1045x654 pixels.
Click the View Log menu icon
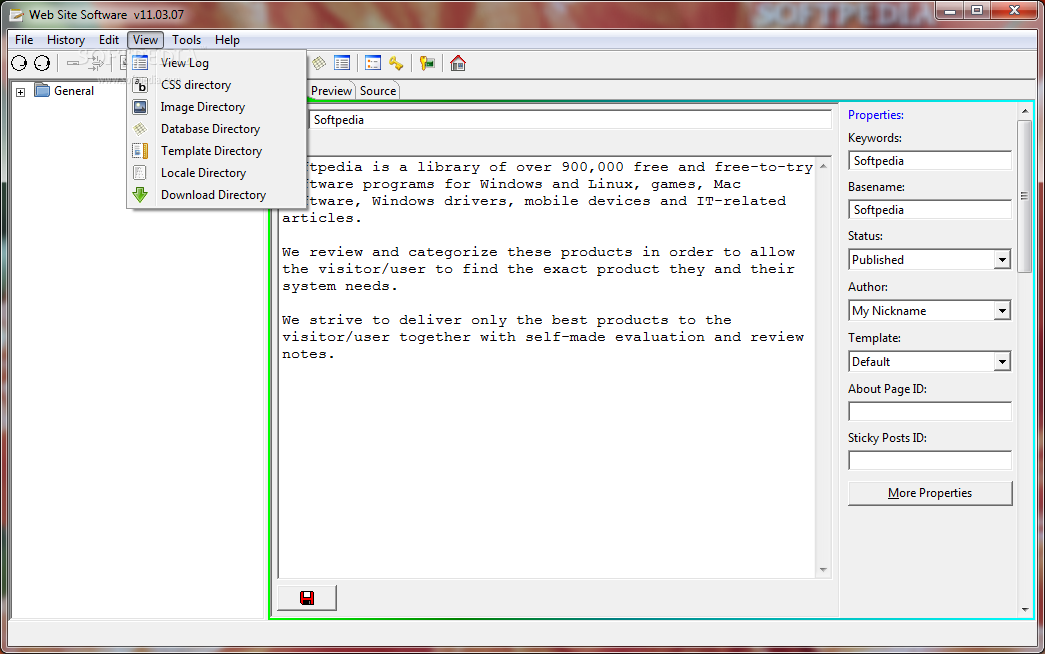[140, 63]
